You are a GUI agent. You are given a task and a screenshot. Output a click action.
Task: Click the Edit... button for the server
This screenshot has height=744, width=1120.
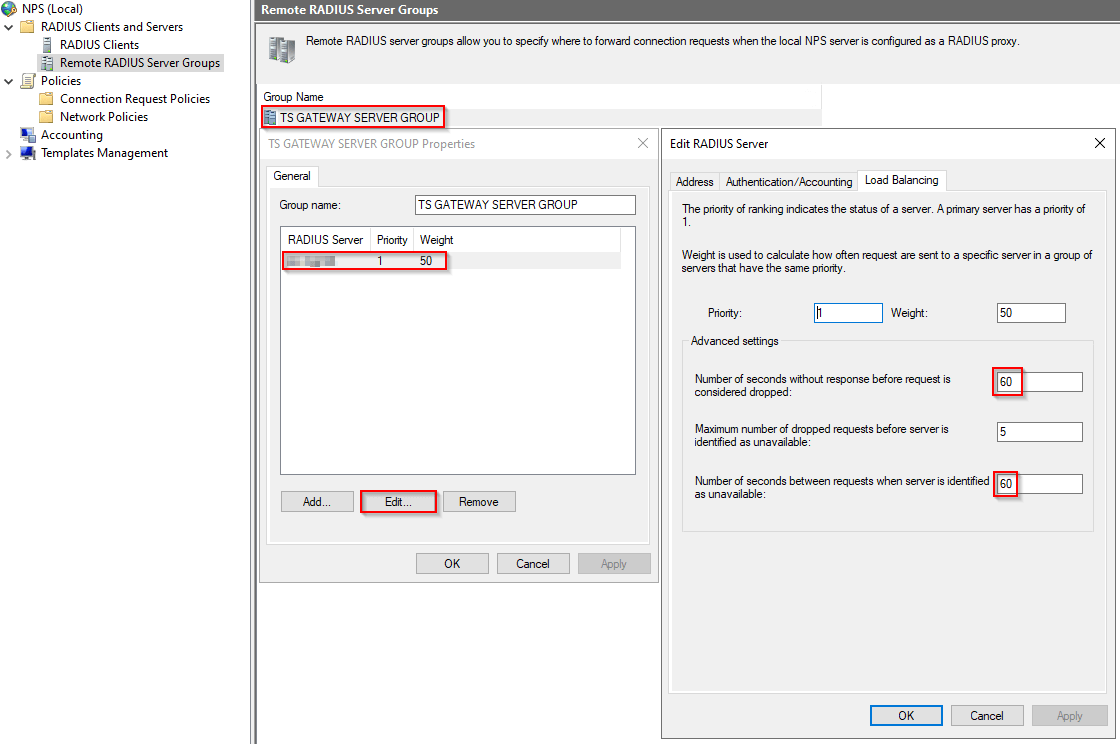[398, 502]
